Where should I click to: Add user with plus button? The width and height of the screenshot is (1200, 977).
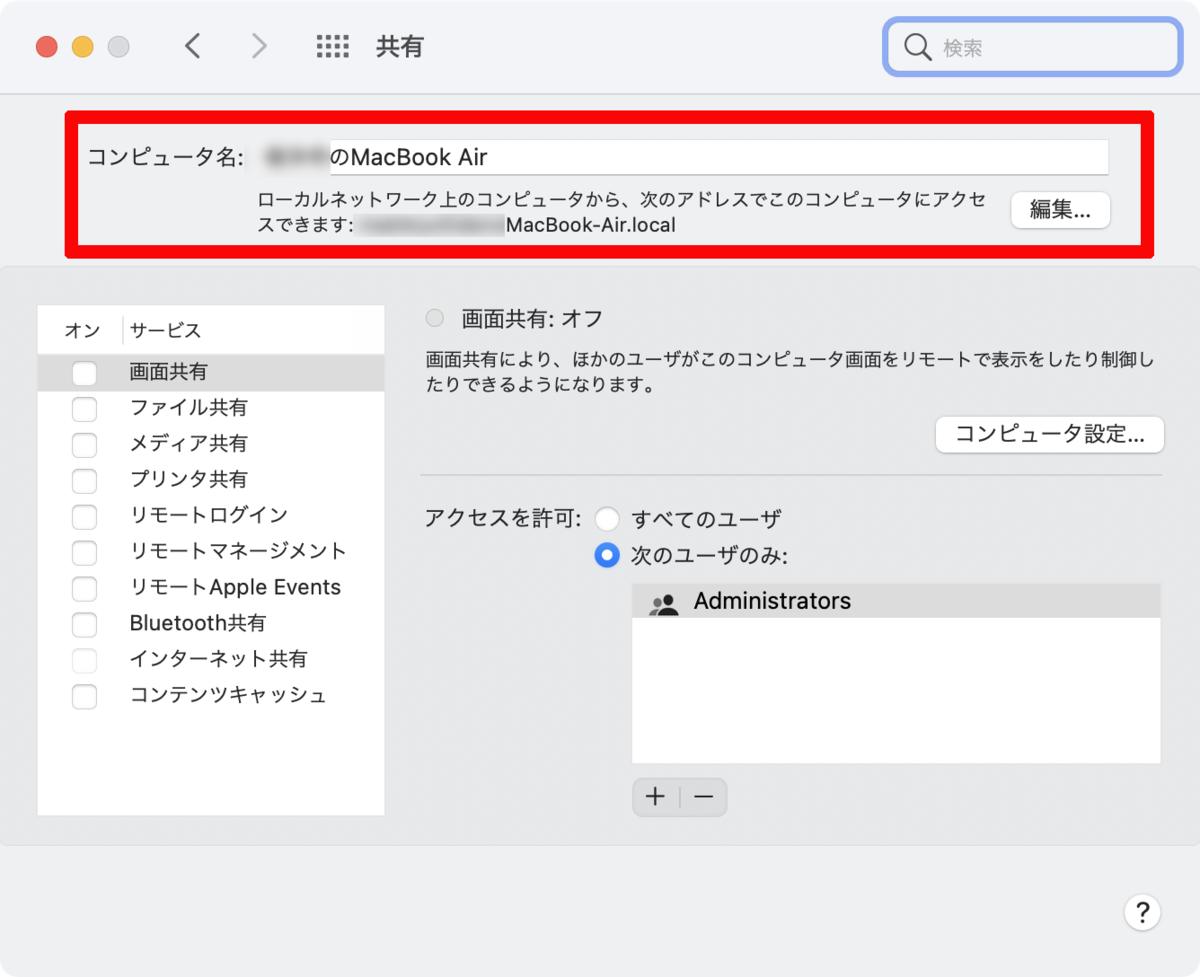(656, 797)
